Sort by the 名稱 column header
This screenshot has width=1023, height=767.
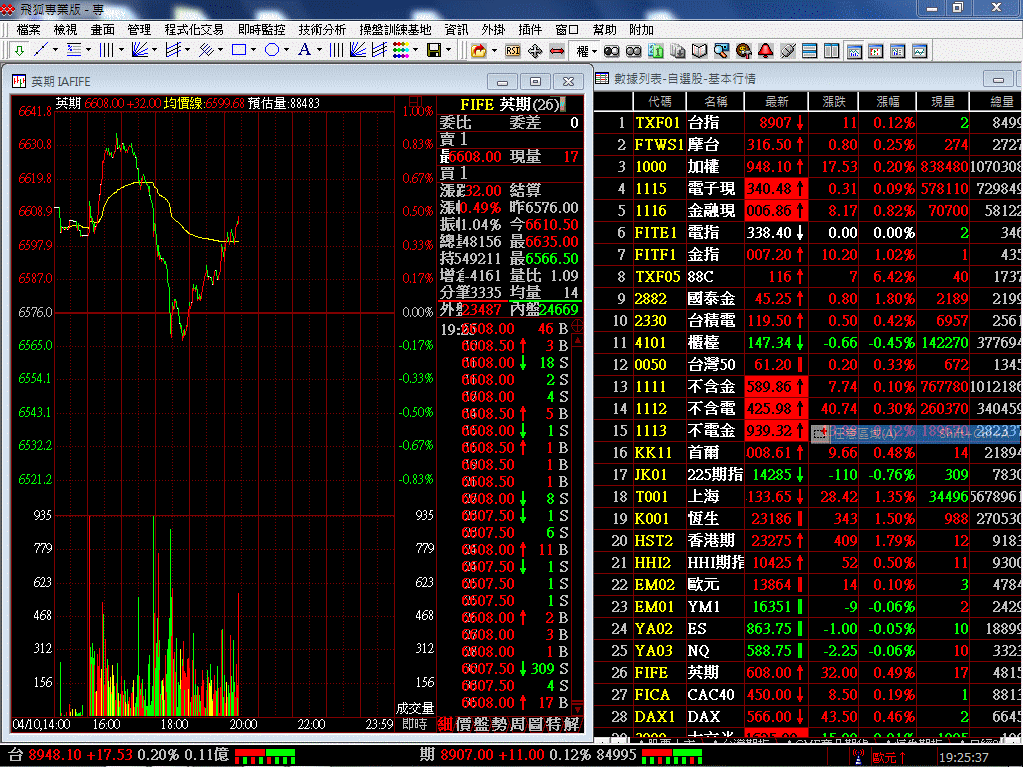click(x=716, y=101)
